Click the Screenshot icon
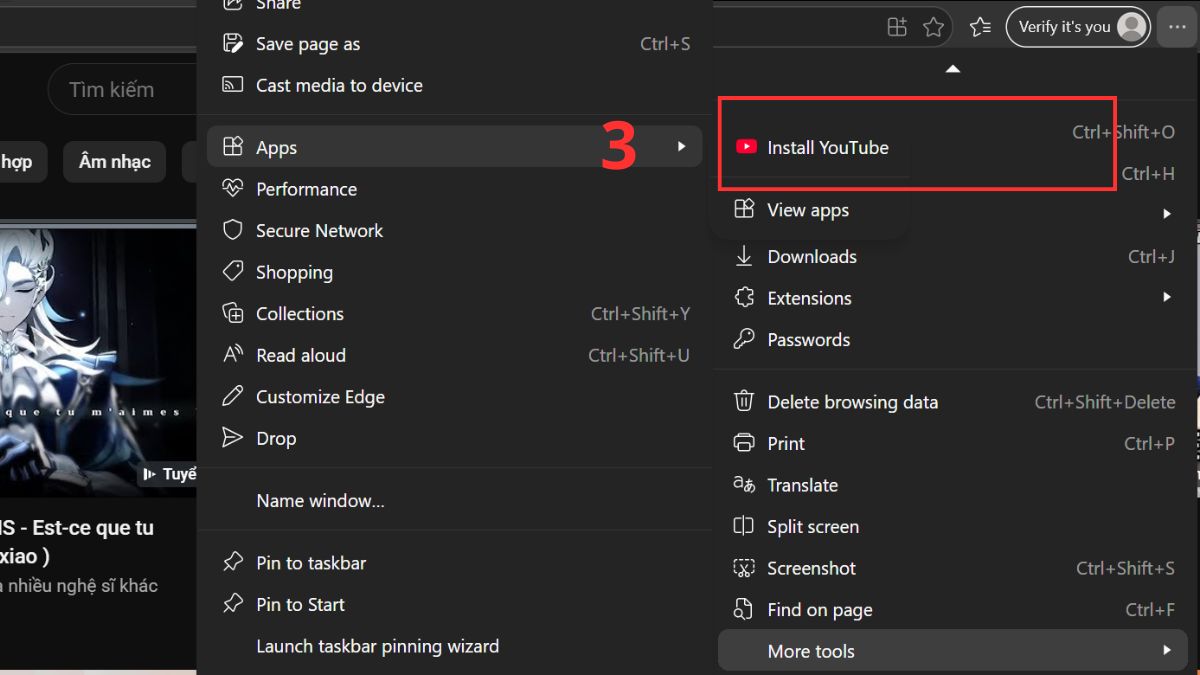 (x=743, y=567)
